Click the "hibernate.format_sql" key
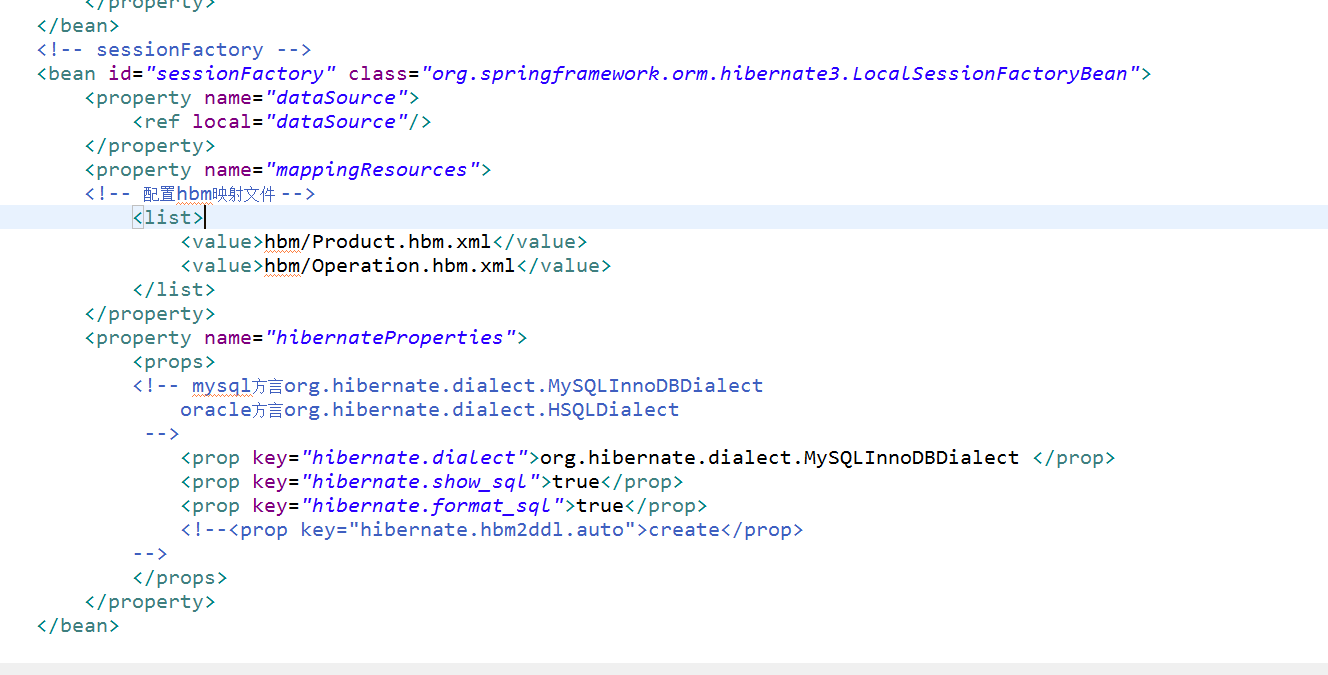The image size is (1328, 675). 438,505
